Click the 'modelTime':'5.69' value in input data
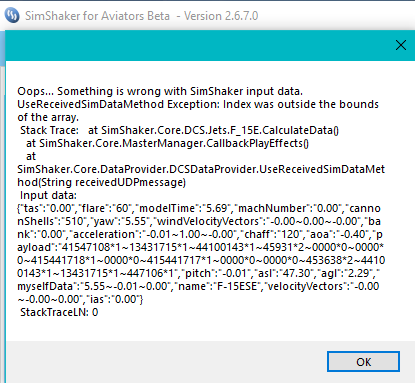The height and width of the screenshot is (383, 415). [182, 208]
